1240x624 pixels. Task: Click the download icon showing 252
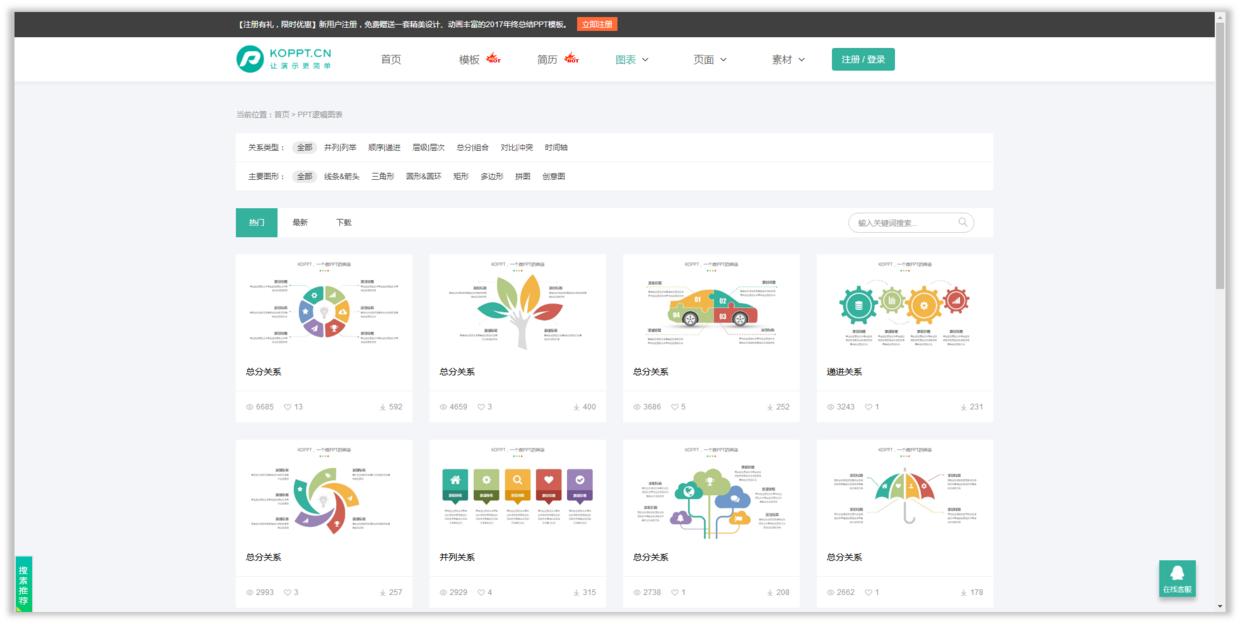[x=770, y=407]
